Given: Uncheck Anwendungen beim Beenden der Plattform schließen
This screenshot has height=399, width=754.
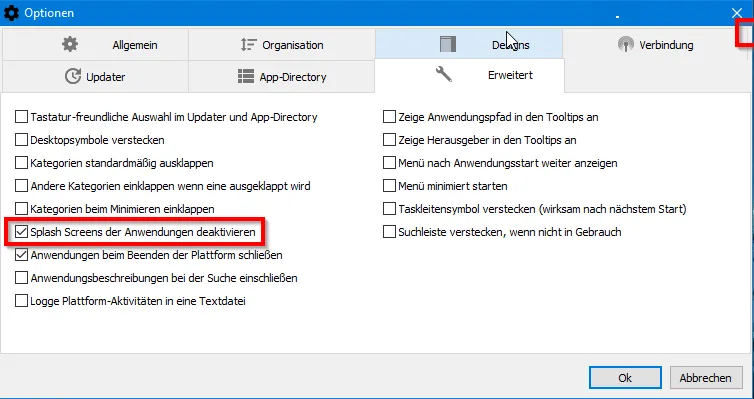Looking at the screenshot, I should (21, 255).
